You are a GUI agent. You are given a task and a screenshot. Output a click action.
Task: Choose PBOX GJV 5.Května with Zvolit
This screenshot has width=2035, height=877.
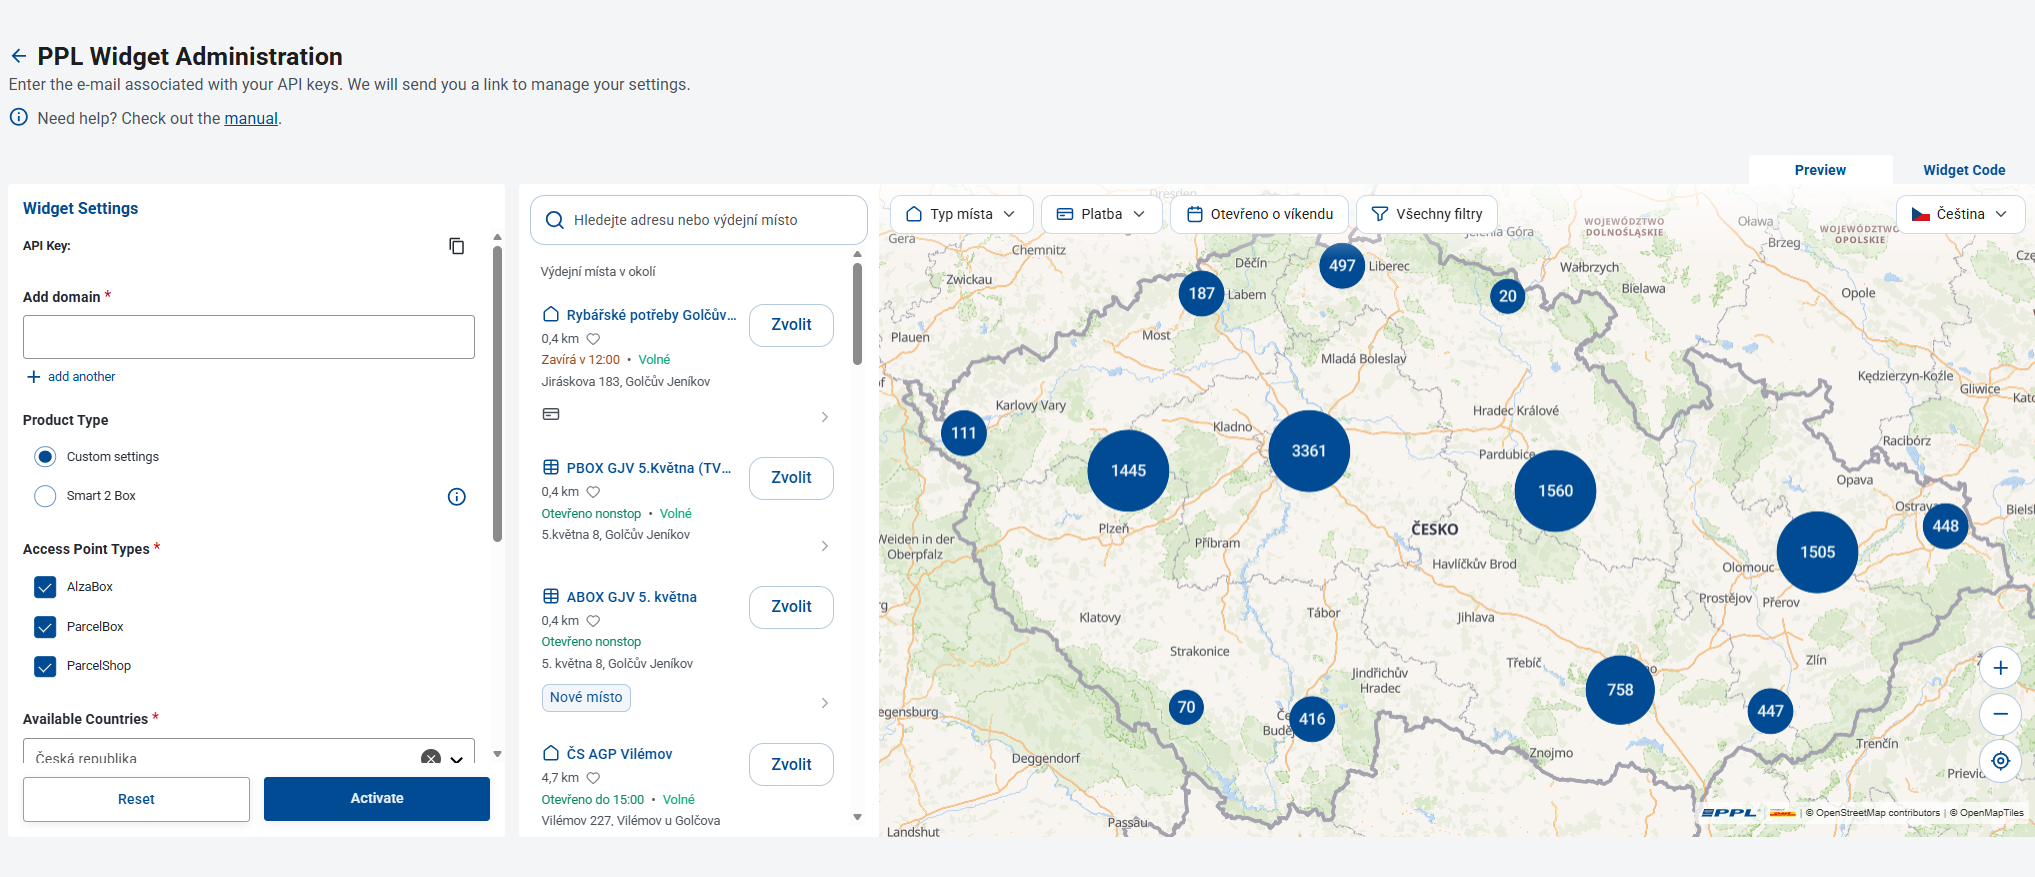[x=791, y=478]
